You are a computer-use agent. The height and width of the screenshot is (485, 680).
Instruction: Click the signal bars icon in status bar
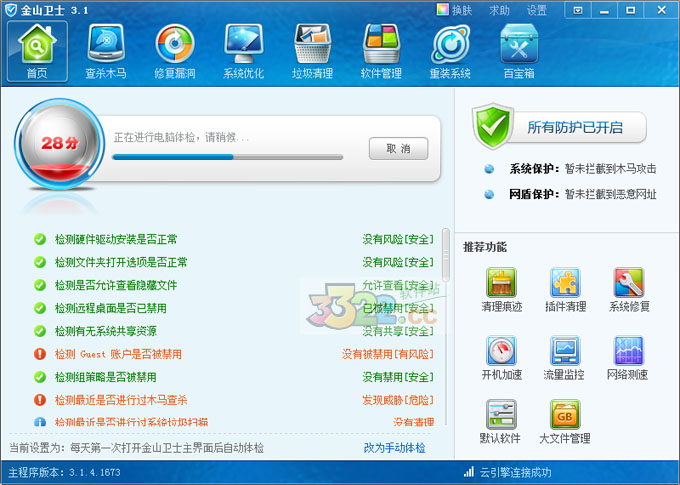click(469, 472)
